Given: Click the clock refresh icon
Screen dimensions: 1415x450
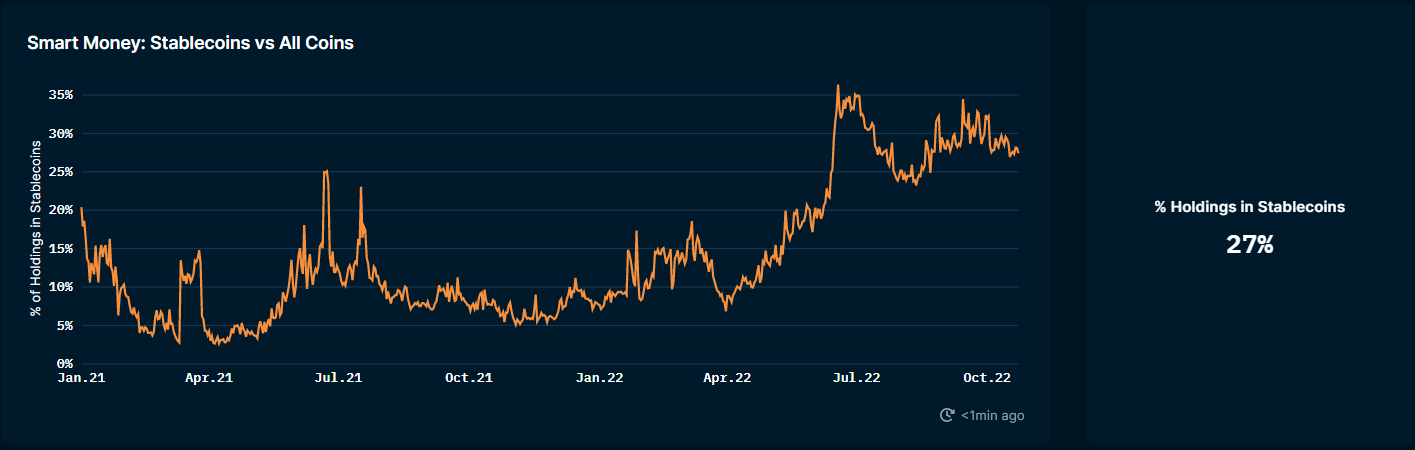Looking at the screenshot, I should [946, 415].
